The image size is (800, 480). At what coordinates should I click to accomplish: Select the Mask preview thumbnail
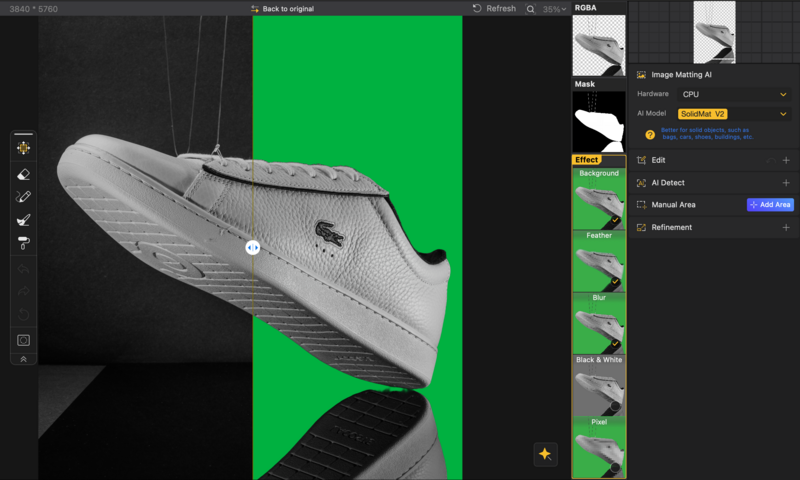click(599, 121)
